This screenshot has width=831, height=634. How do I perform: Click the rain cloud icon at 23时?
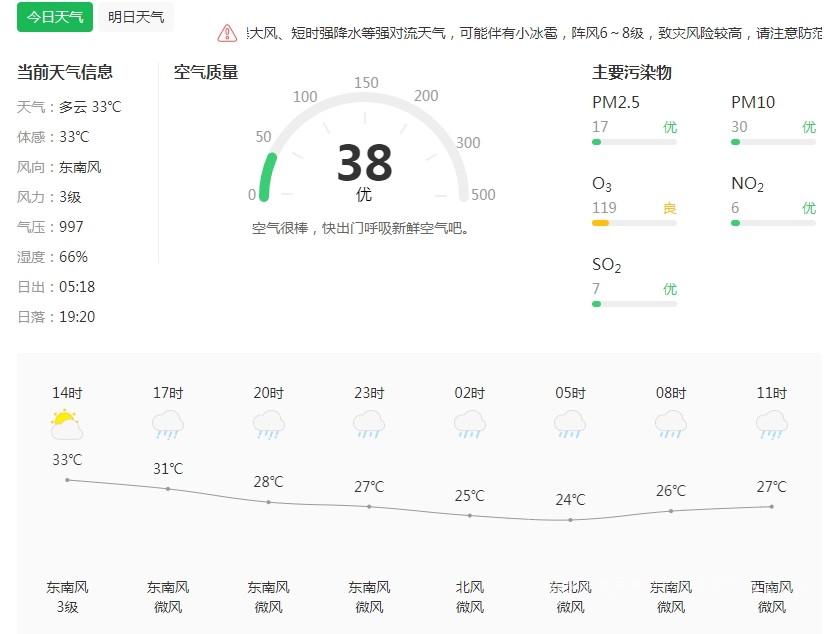pyautogui.click(x=369, y=426)
